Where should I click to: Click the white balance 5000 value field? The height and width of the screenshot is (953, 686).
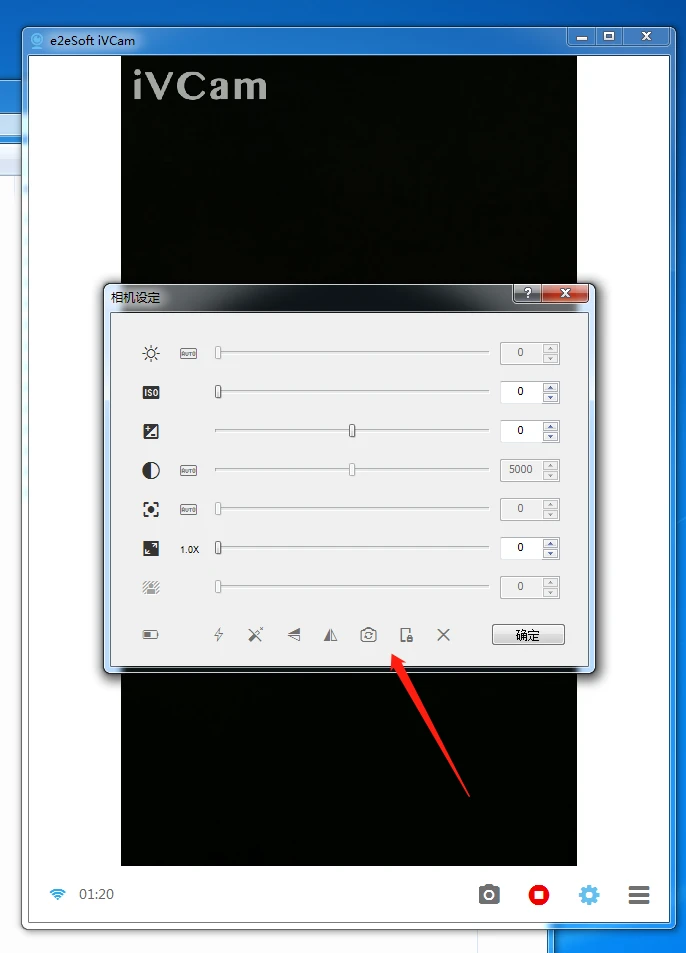(x=521, y=470)
